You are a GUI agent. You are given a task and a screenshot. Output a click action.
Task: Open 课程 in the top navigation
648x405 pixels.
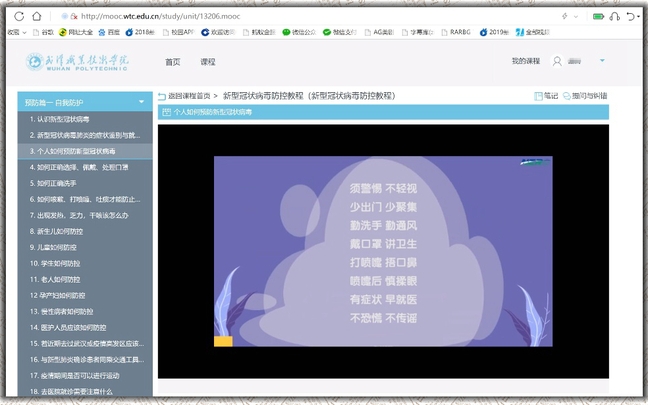tap(207, 62)
